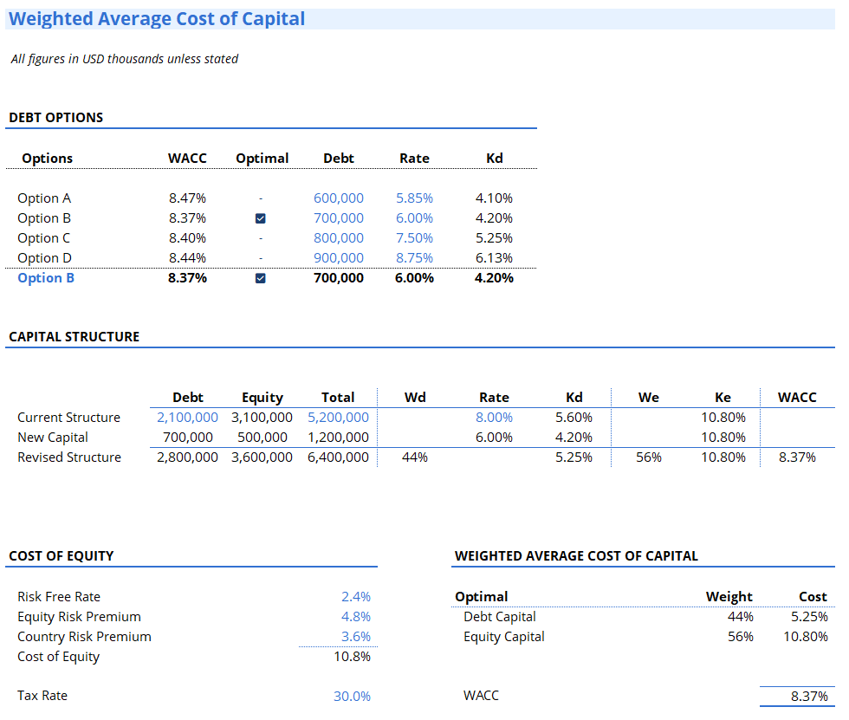Click the Cost of Equity result 10.8%

[x=351, y=657]
